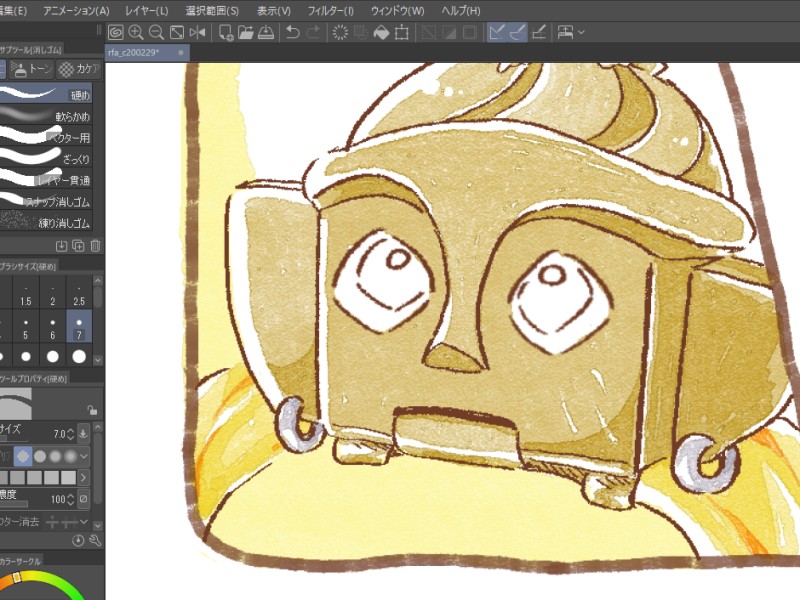Open the フィルター(I) menu
This screenshot has width=800, height=600.
point(331,10)
